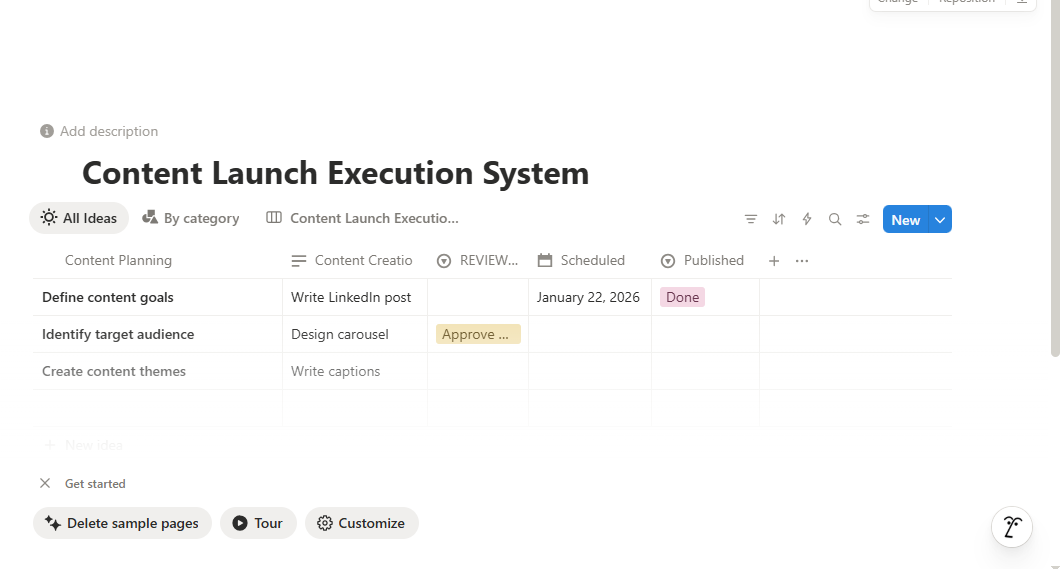Click Delete sample pages button
This screenshot has height=569, width=1063.
(122, 523)
